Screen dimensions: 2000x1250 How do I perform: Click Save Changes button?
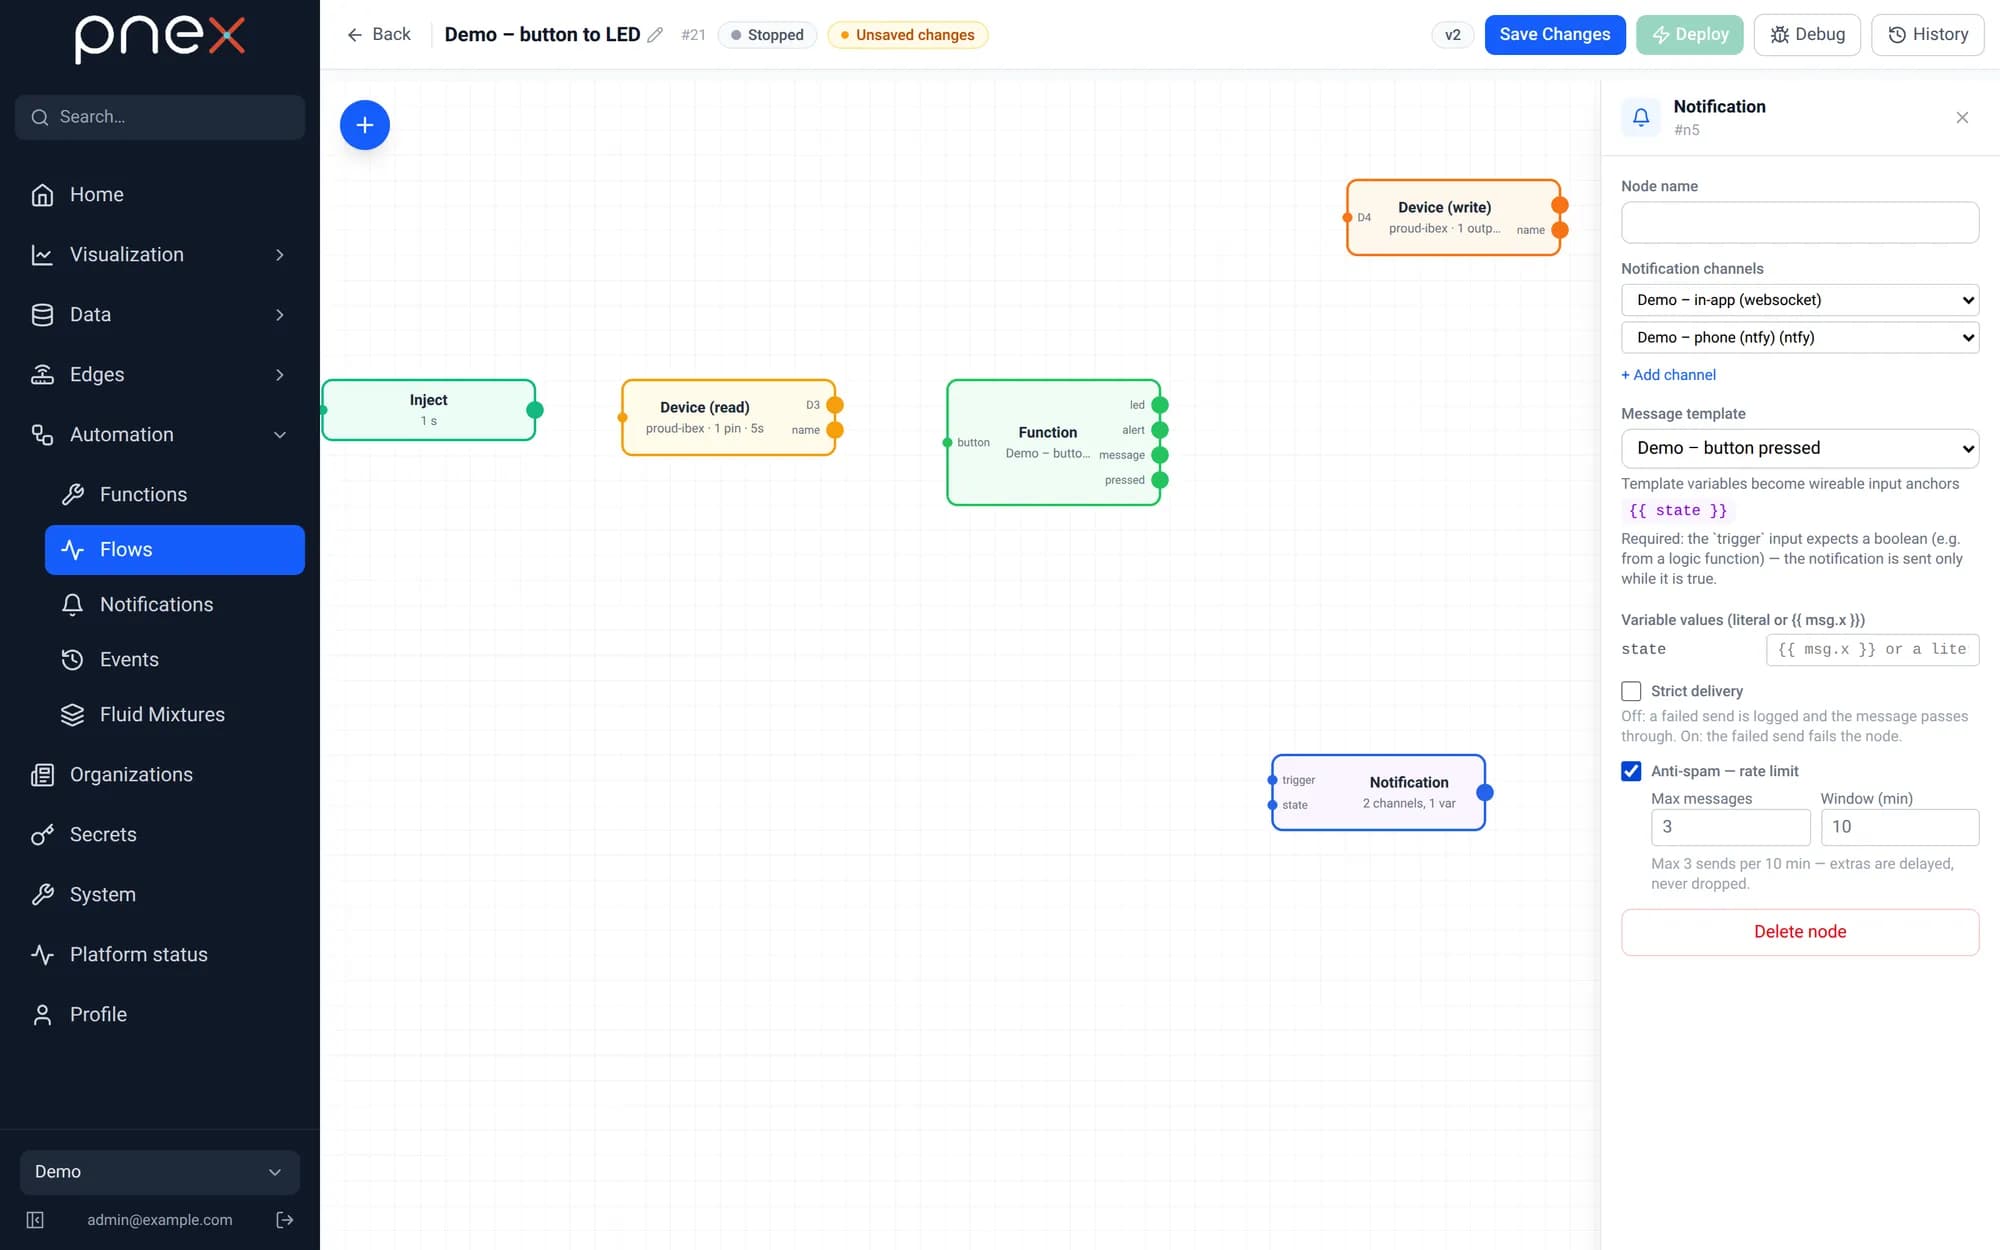click(1555, 35)
